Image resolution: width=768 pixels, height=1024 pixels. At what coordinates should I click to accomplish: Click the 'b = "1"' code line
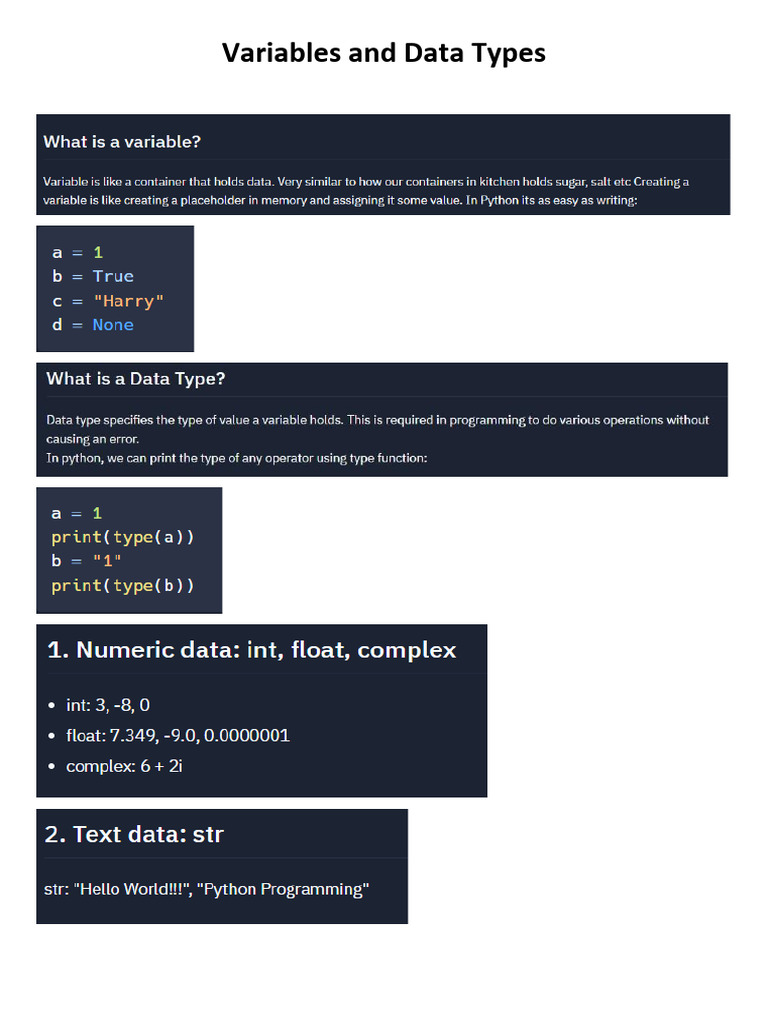coord(86,561)
